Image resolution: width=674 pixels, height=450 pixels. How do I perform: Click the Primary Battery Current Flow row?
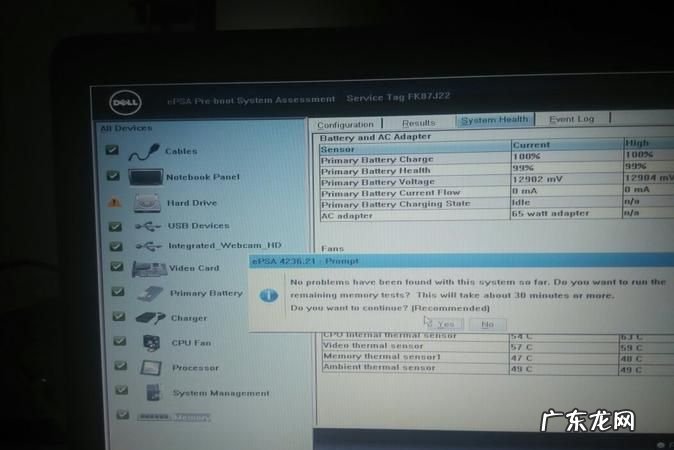(497, 192)
